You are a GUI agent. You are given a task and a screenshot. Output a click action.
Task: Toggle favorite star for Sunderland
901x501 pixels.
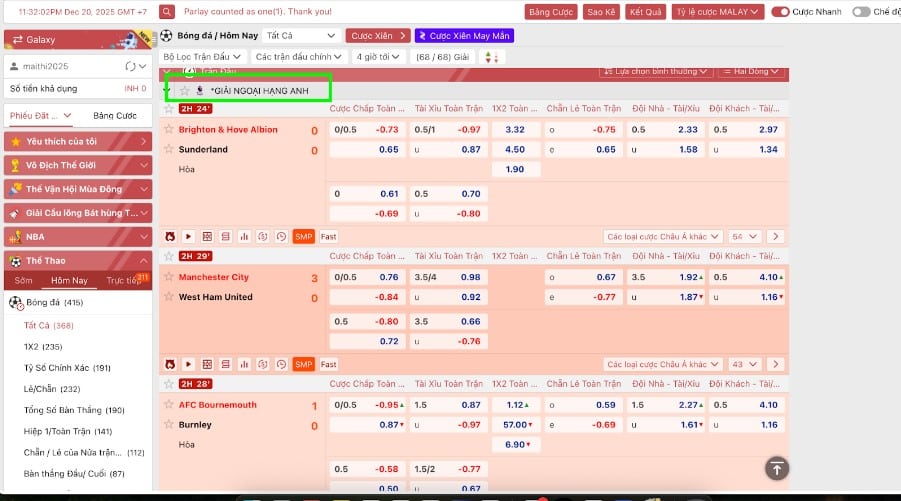click(169, 149)
